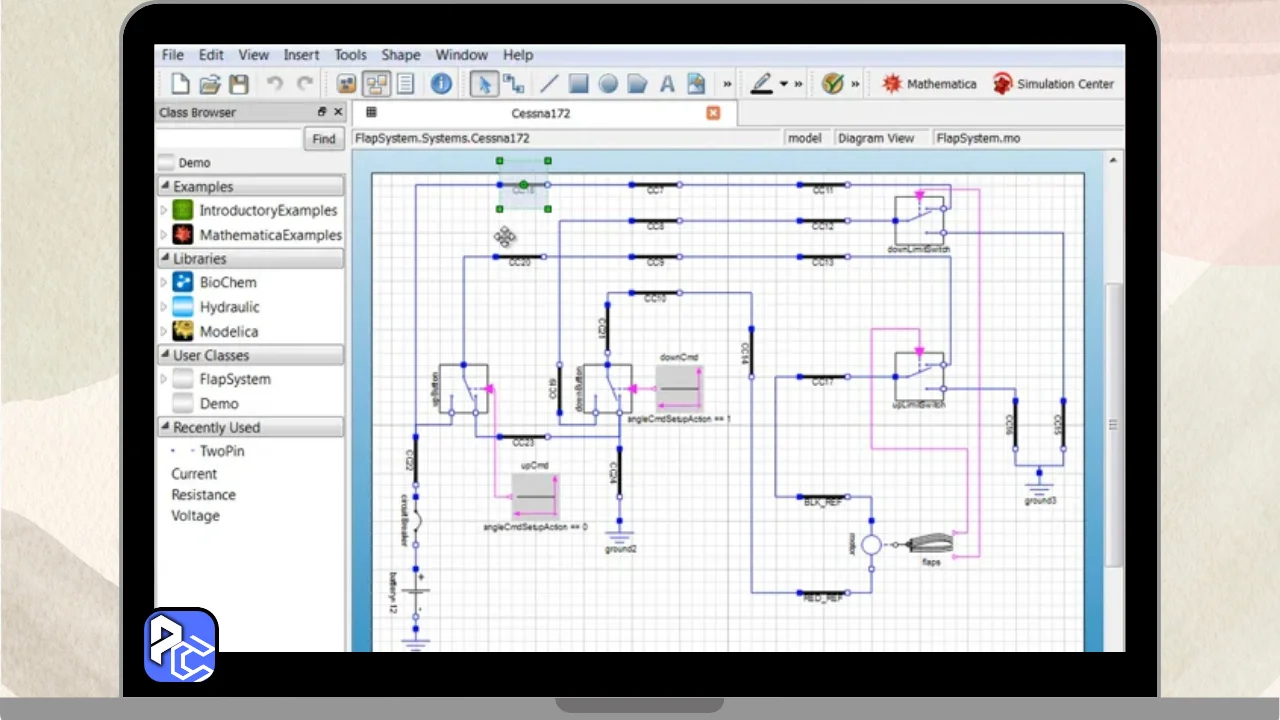Click the green check model icon
1280x720 pixels.
click(x=832, y=84)
